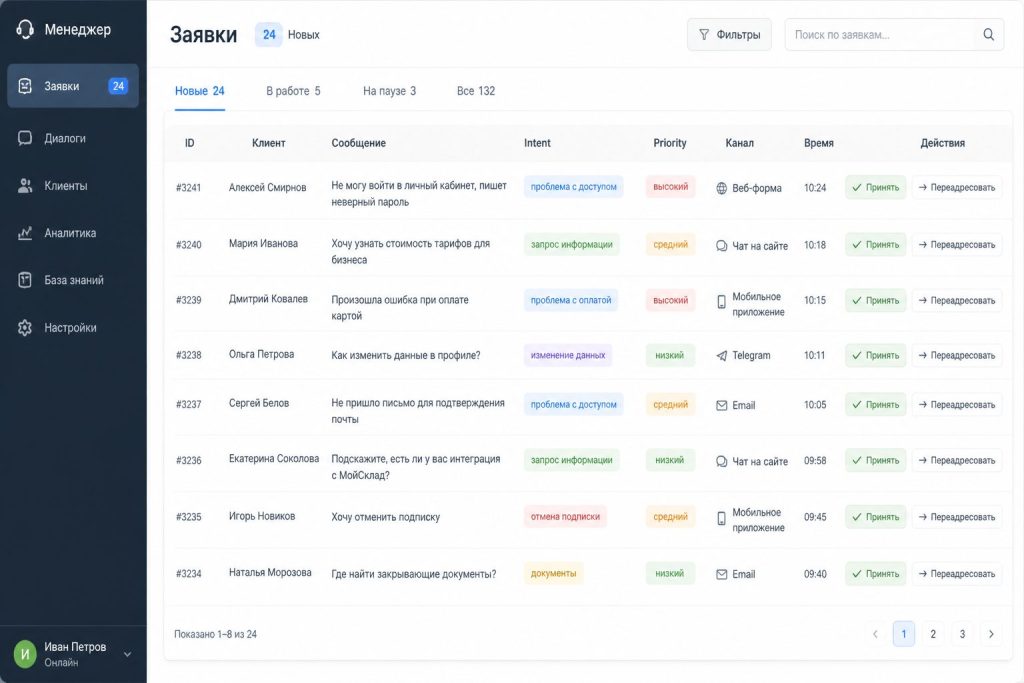The image size is (1024, 683).
Task: Open Клиенты people icon in sidebar
Action: click(25, 185)
